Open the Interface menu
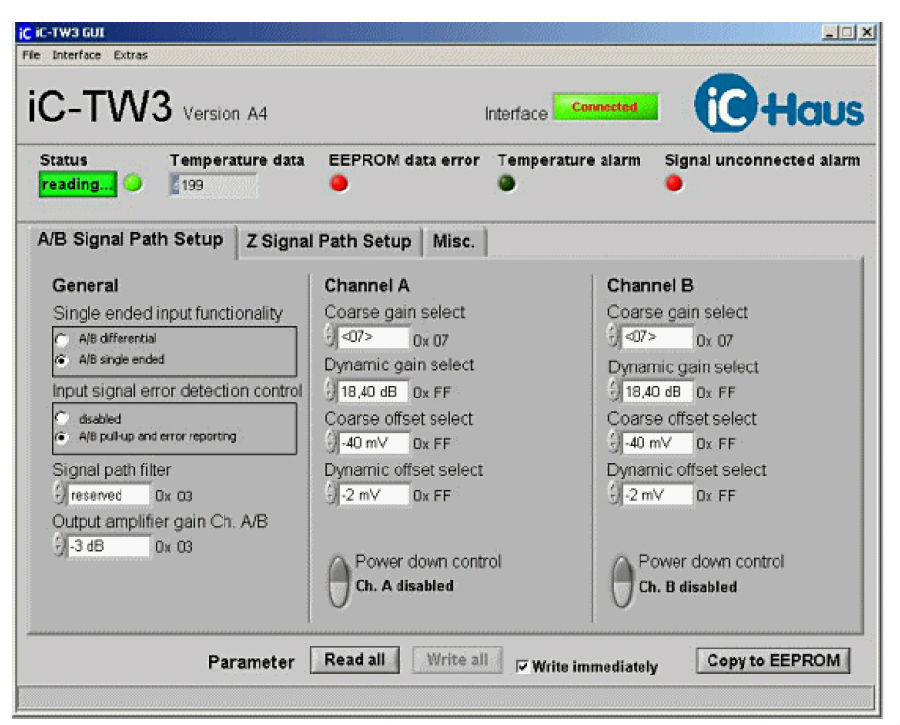The image size is (900, 725). pyautogui.click(x=76, y=55)
